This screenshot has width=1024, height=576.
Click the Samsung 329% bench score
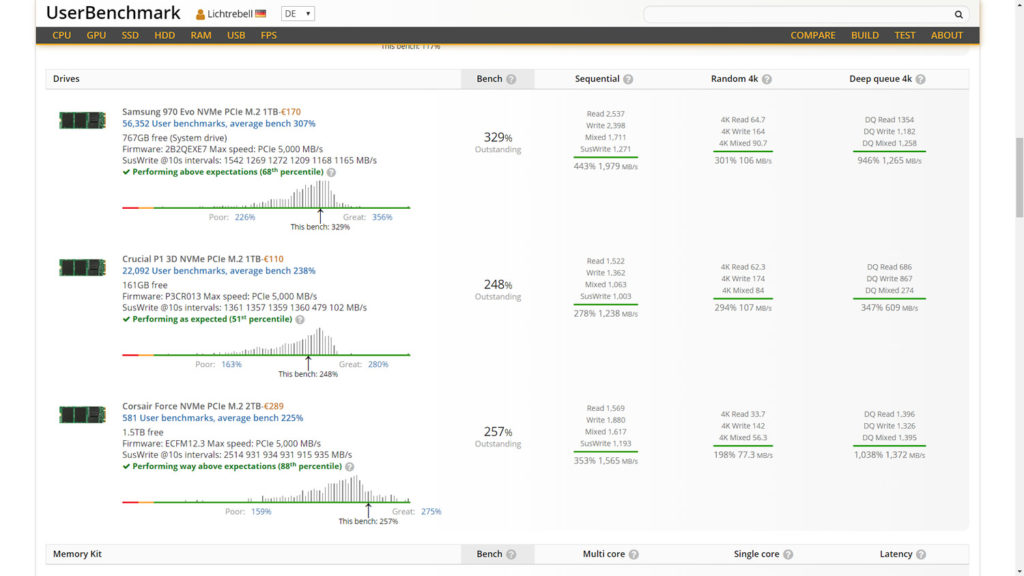pos(498,137)
